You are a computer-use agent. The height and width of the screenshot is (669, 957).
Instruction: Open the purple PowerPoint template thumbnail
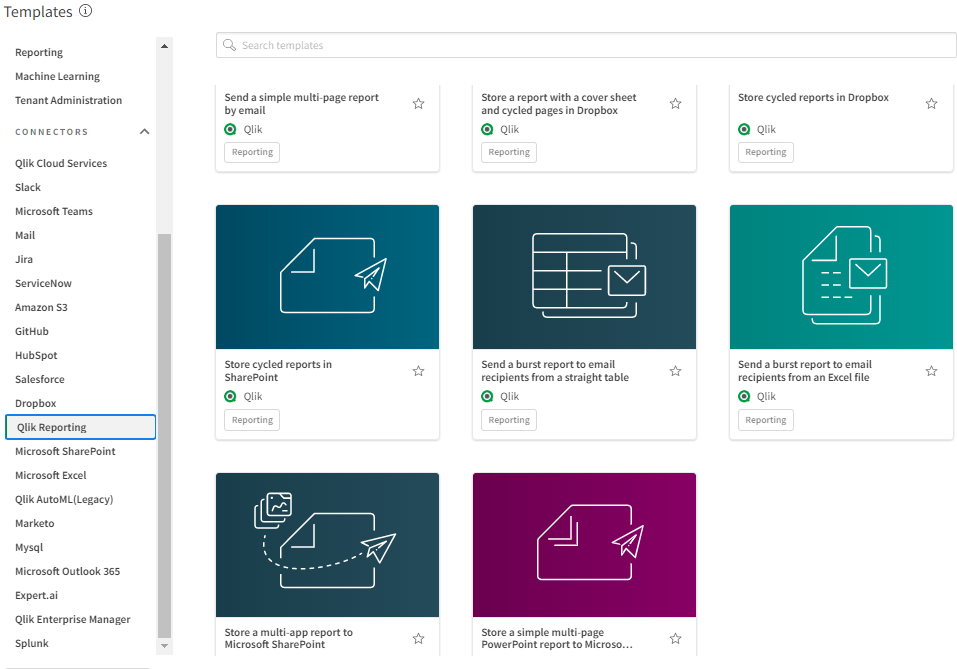(584, 544)
